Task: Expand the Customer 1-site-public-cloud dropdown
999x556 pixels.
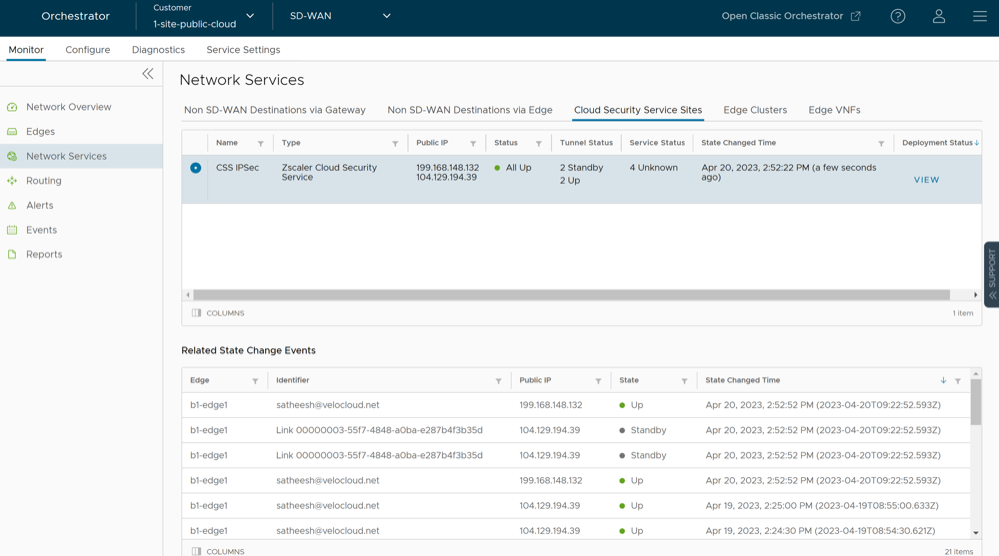Action: tap(250, 16)
